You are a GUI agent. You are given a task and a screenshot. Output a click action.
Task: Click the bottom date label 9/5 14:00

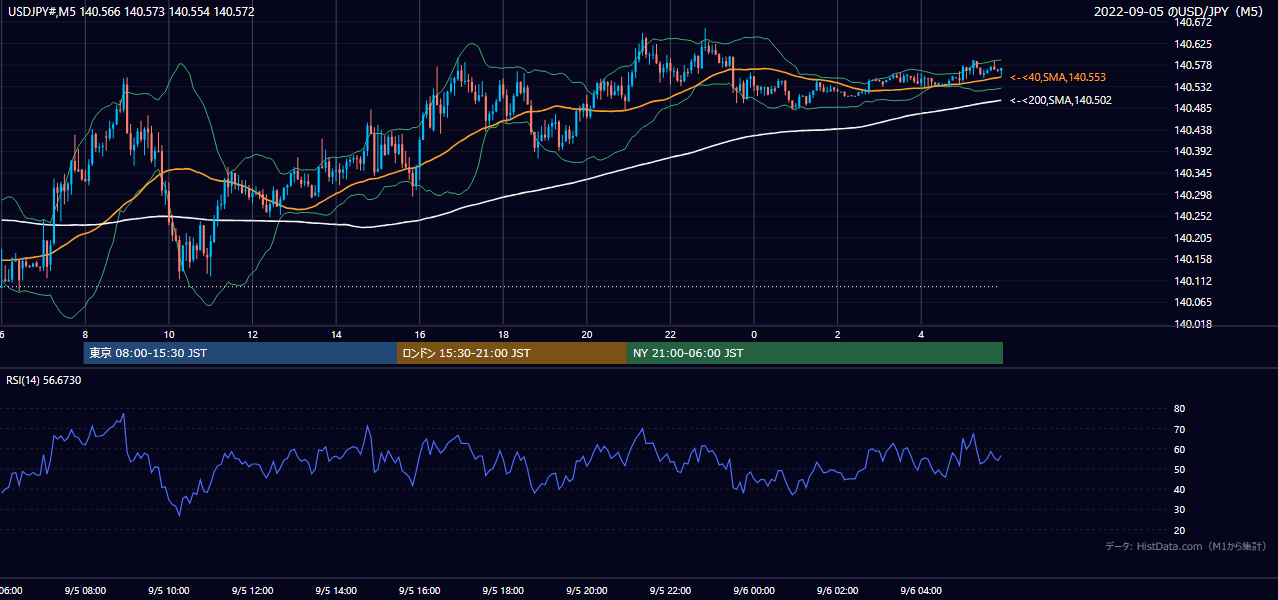coord(336,590)
